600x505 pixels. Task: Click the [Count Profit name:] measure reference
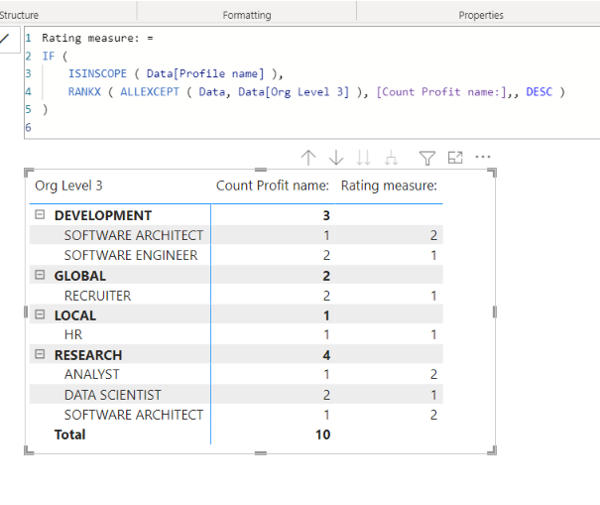[442, 92]
